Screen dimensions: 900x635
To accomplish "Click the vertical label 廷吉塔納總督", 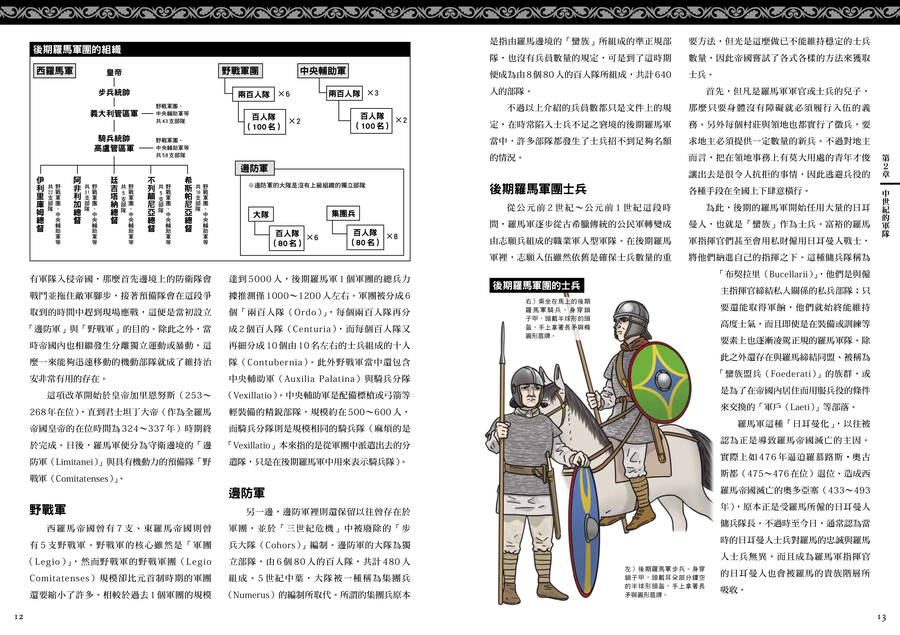I will 114,200.
